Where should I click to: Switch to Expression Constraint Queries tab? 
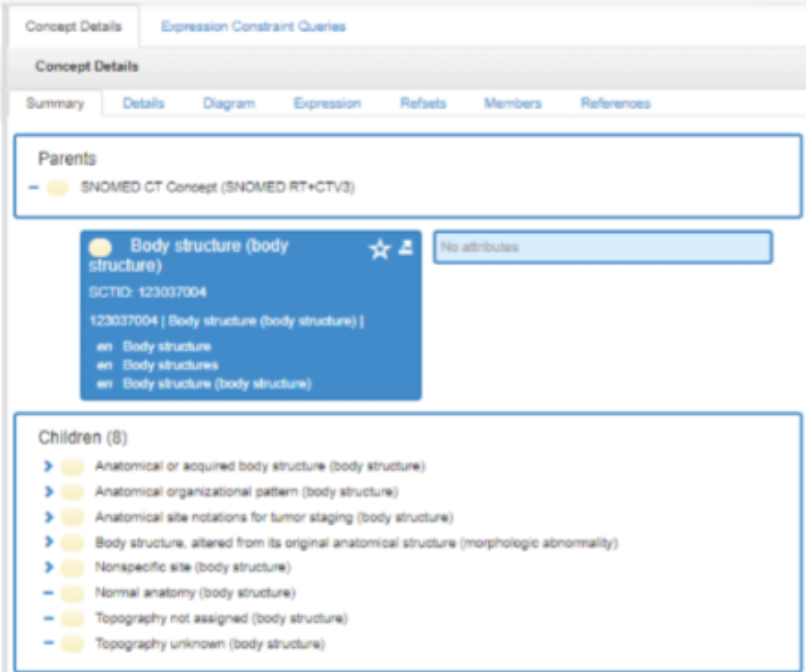click(x=253, y=27)
